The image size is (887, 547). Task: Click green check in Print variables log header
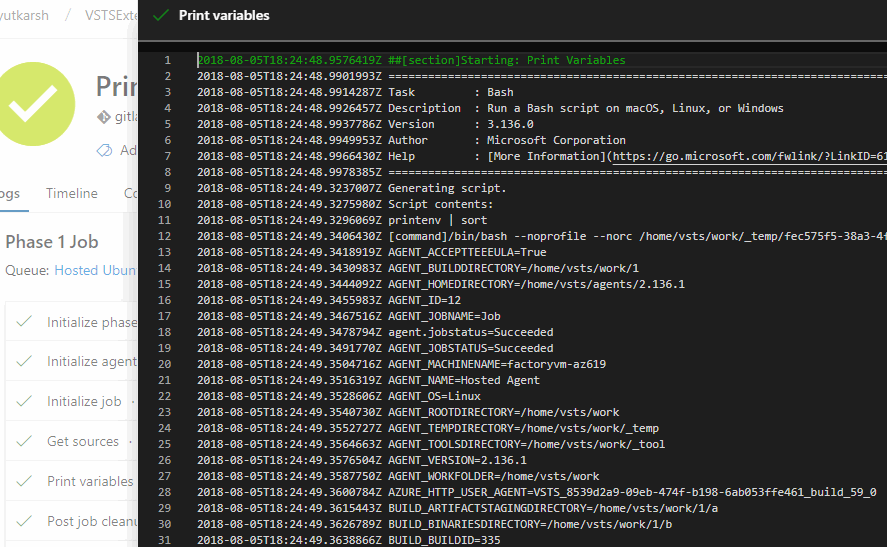(160, 16)
